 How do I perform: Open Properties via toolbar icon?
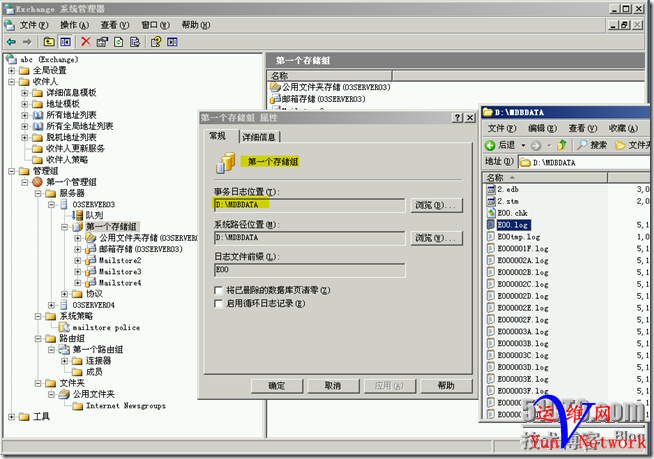102,42
